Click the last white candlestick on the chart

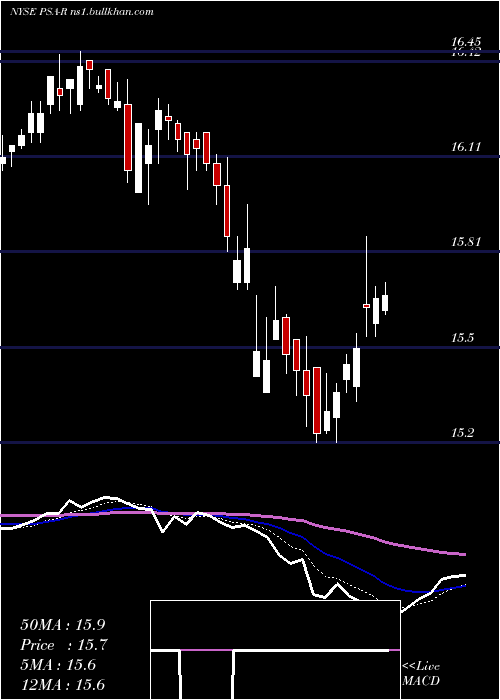(x=385, y=303)
